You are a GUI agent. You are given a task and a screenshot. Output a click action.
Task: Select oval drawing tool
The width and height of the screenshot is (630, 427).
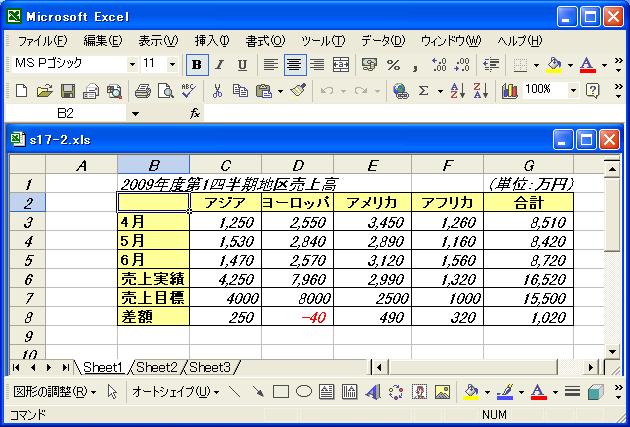click(304, 392)
